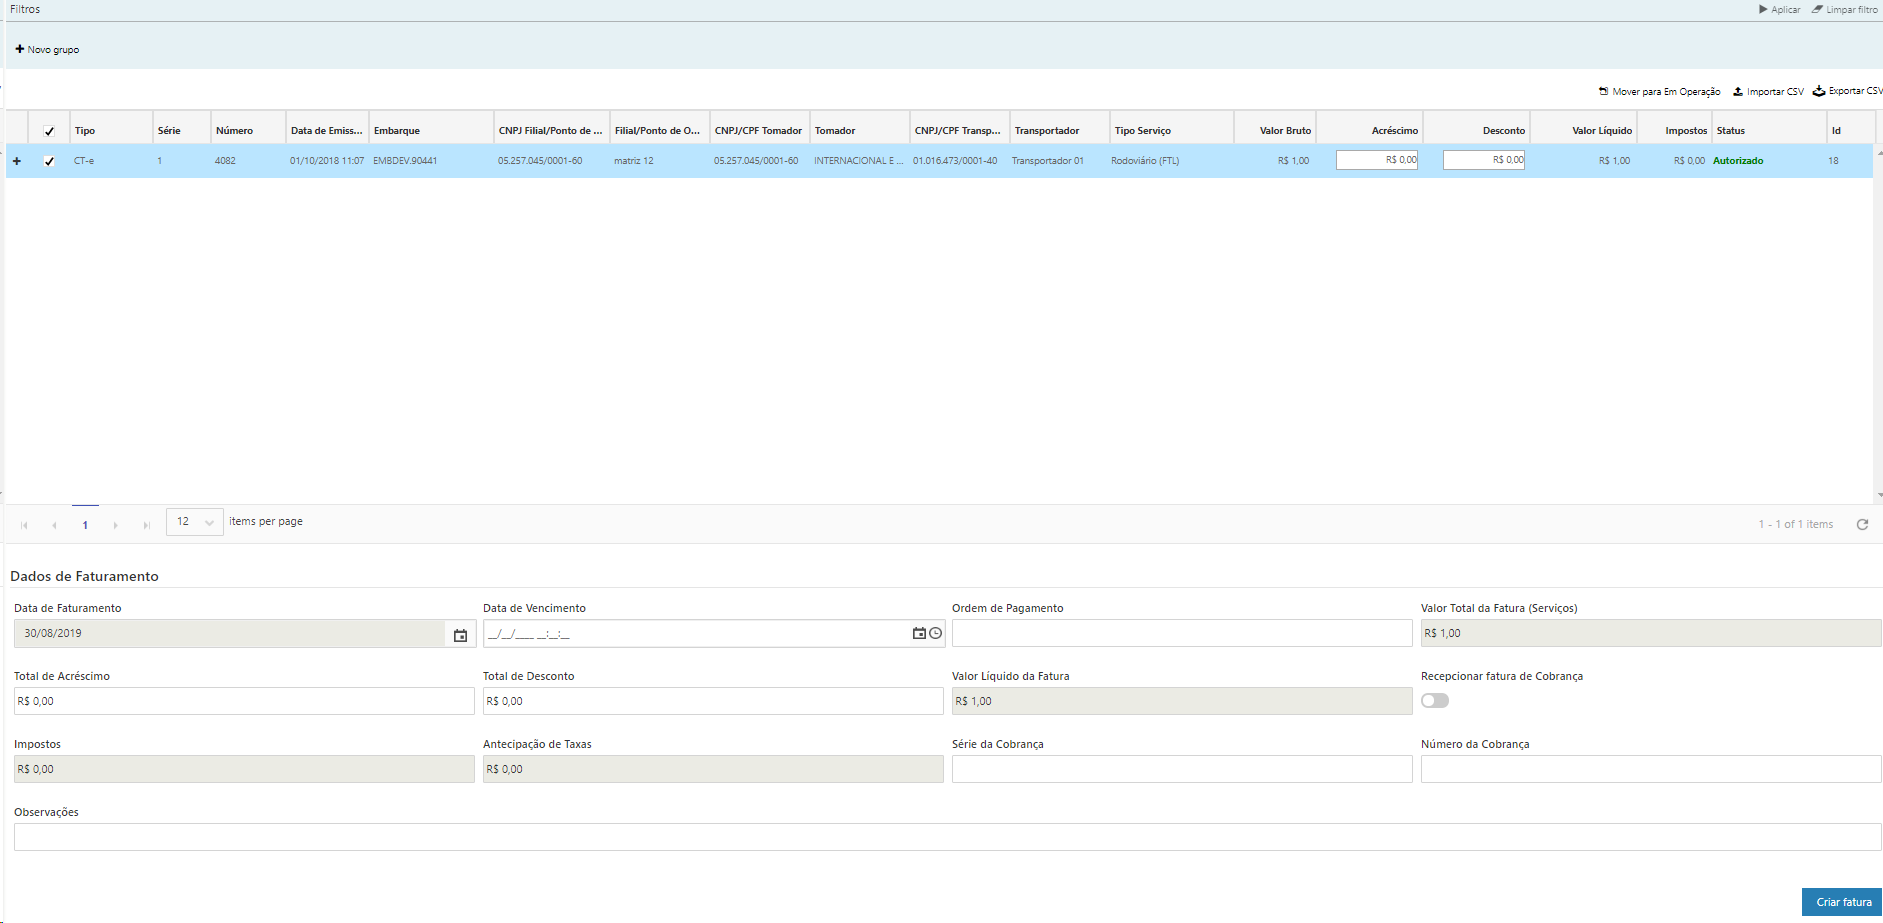Sort by the Status column header

coord(1730,131)
